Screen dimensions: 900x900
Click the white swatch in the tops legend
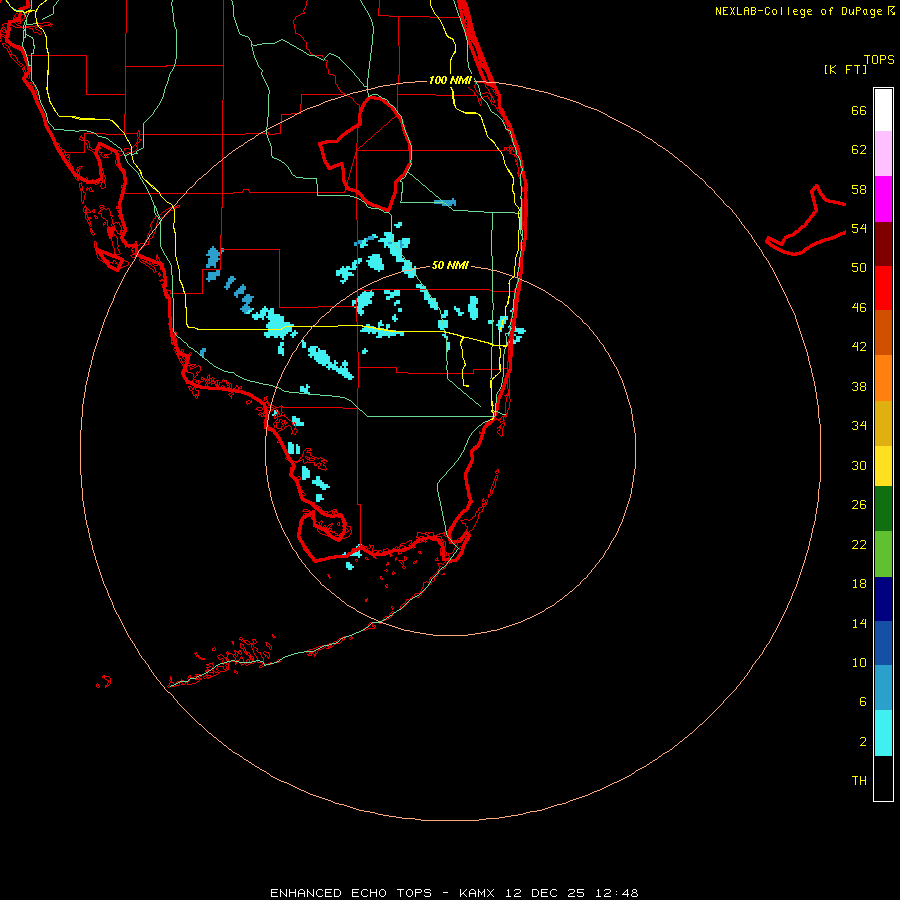coord(883,110)
